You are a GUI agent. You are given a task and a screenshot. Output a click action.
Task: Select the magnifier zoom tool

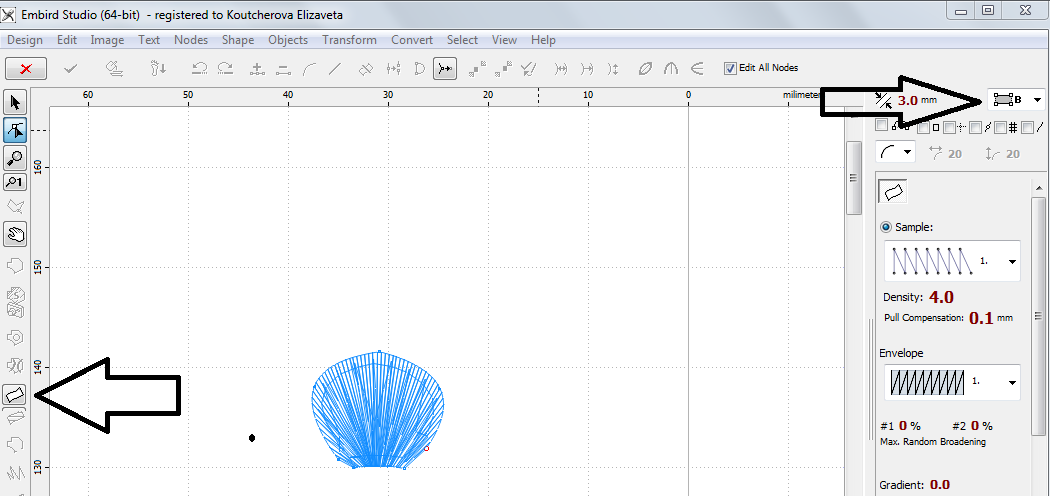pos(15,157)
